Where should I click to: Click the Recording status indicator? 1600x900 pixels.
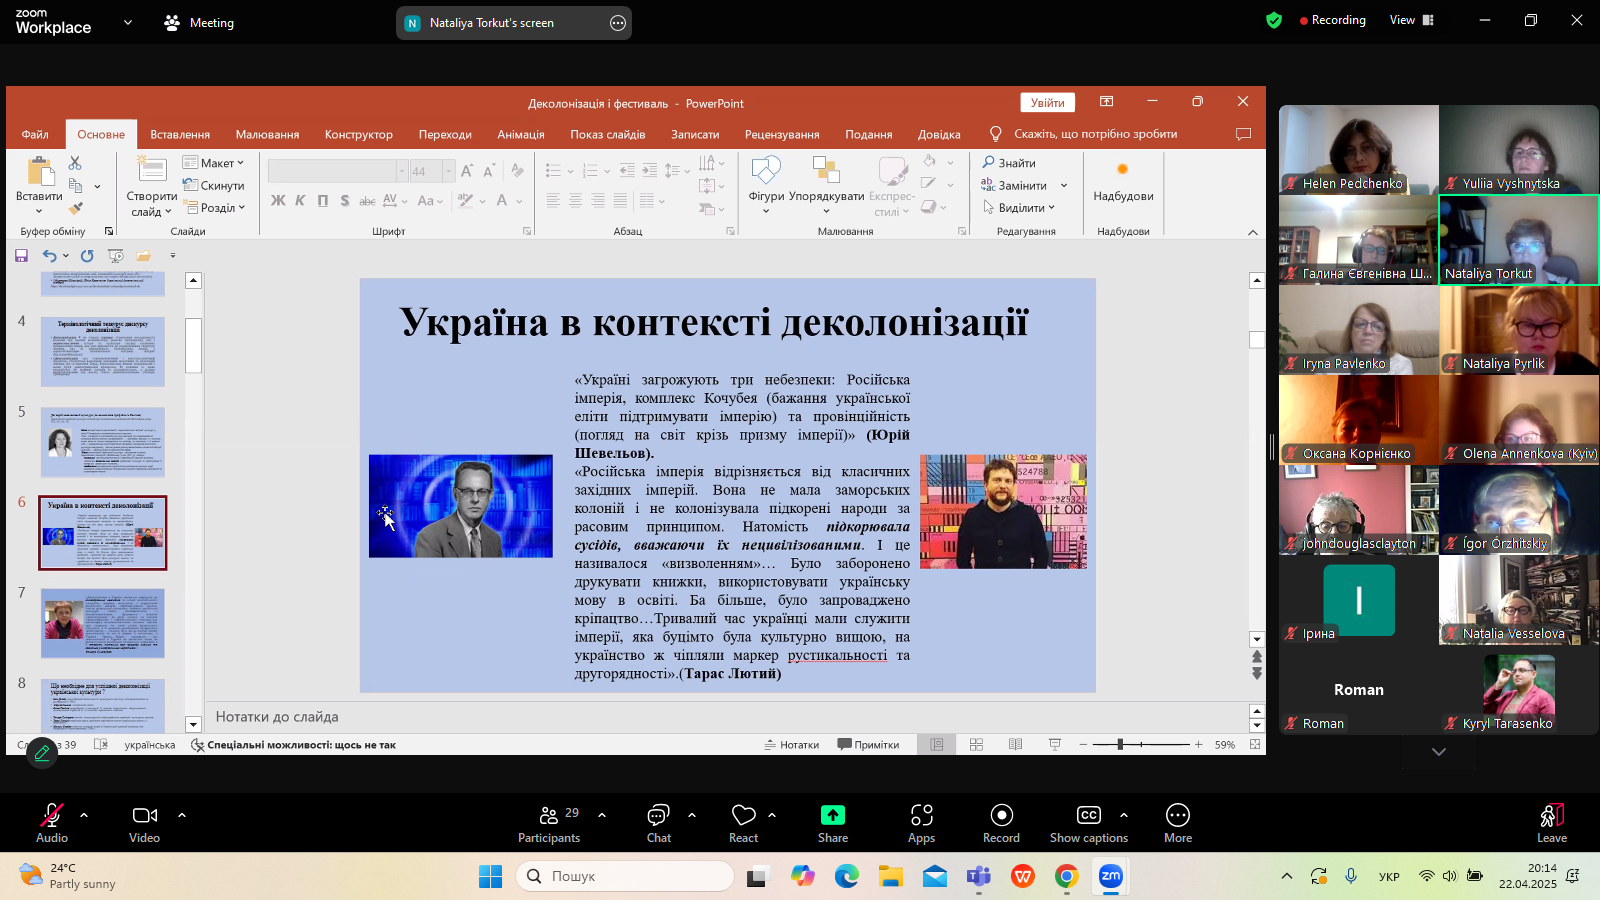[x=1332, y=20]
